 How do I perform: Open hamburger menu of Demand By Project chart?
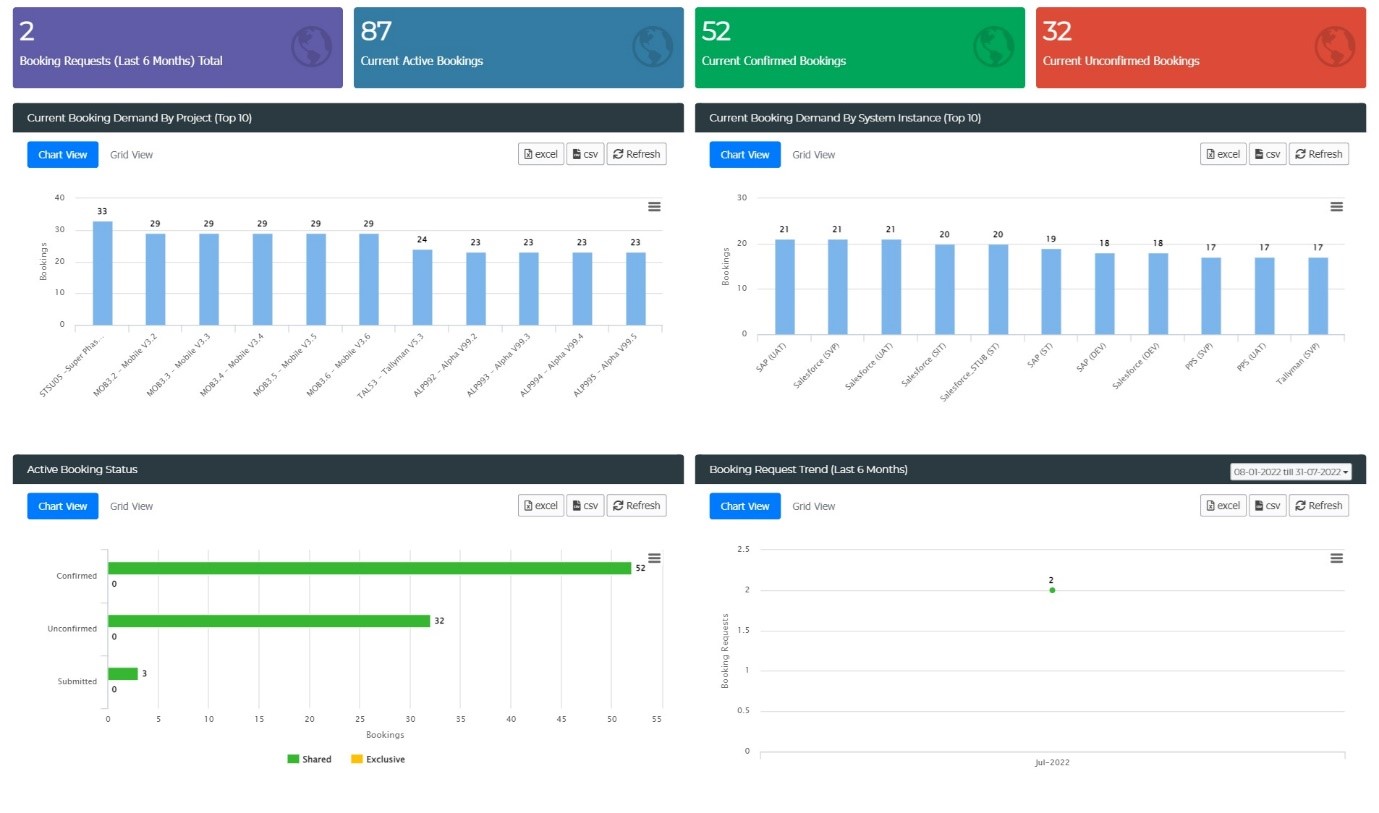point(654,206)
